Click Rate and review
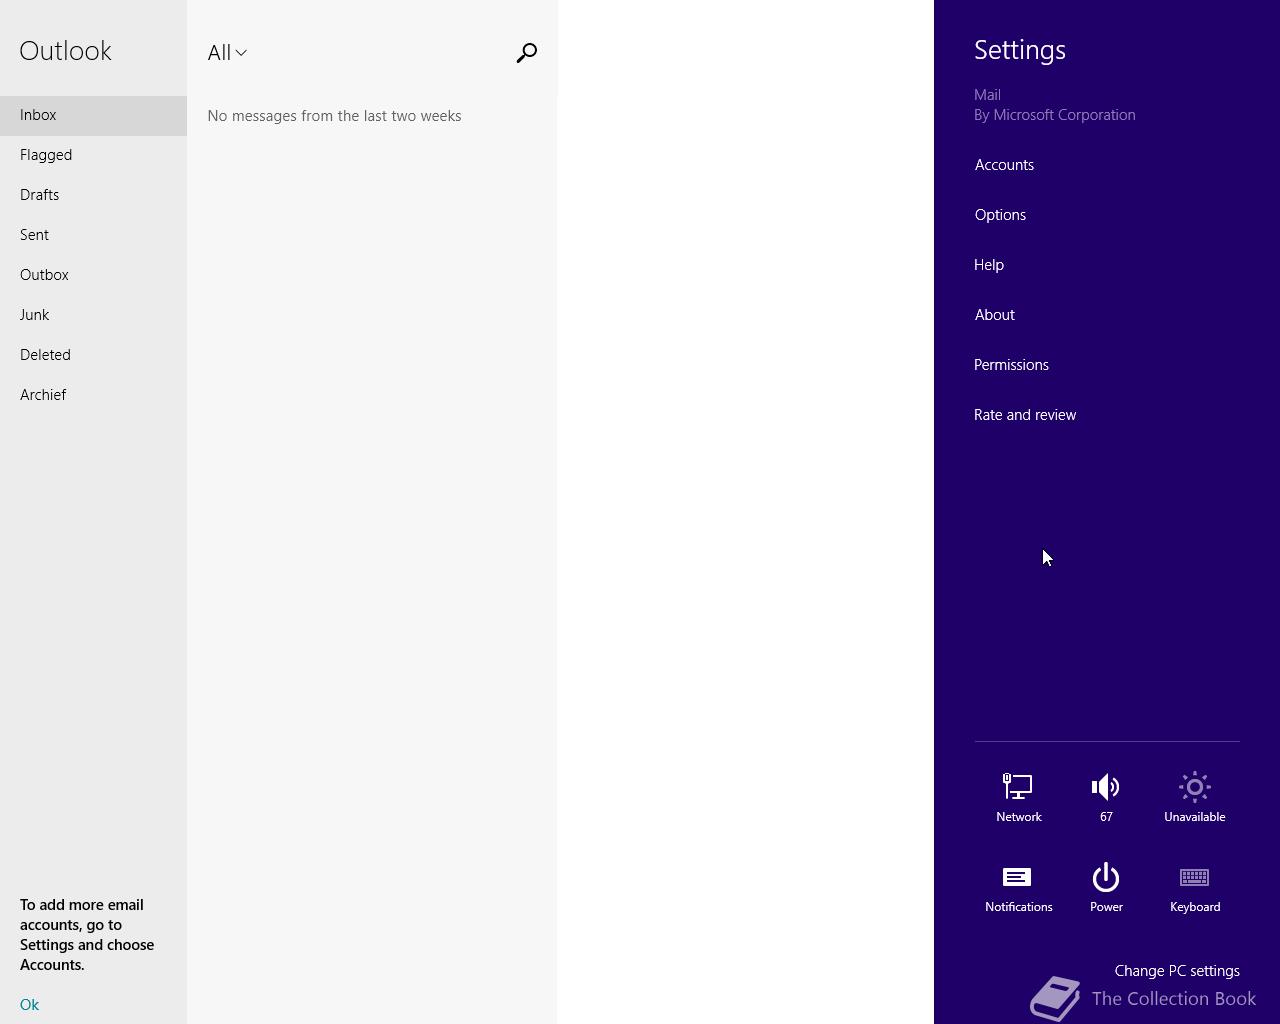This screenshot has height=1024, width=1280. (x=1025, y=415)
